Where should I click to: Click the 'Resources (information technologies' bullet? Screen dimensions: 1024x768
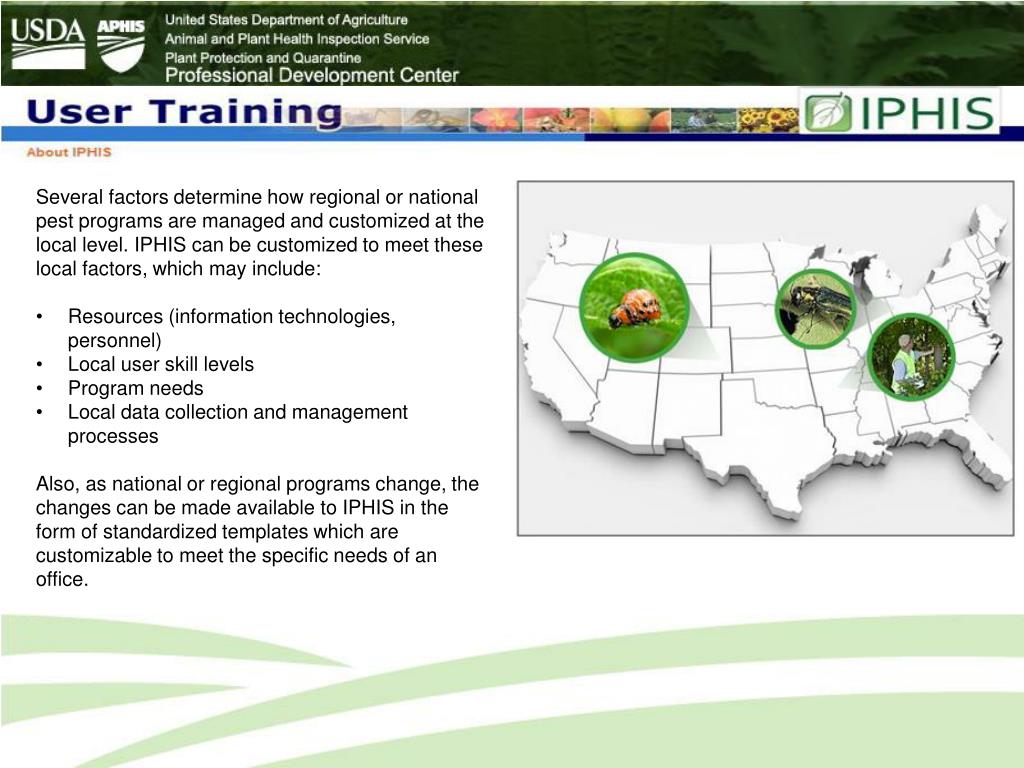tap(232, 328)
